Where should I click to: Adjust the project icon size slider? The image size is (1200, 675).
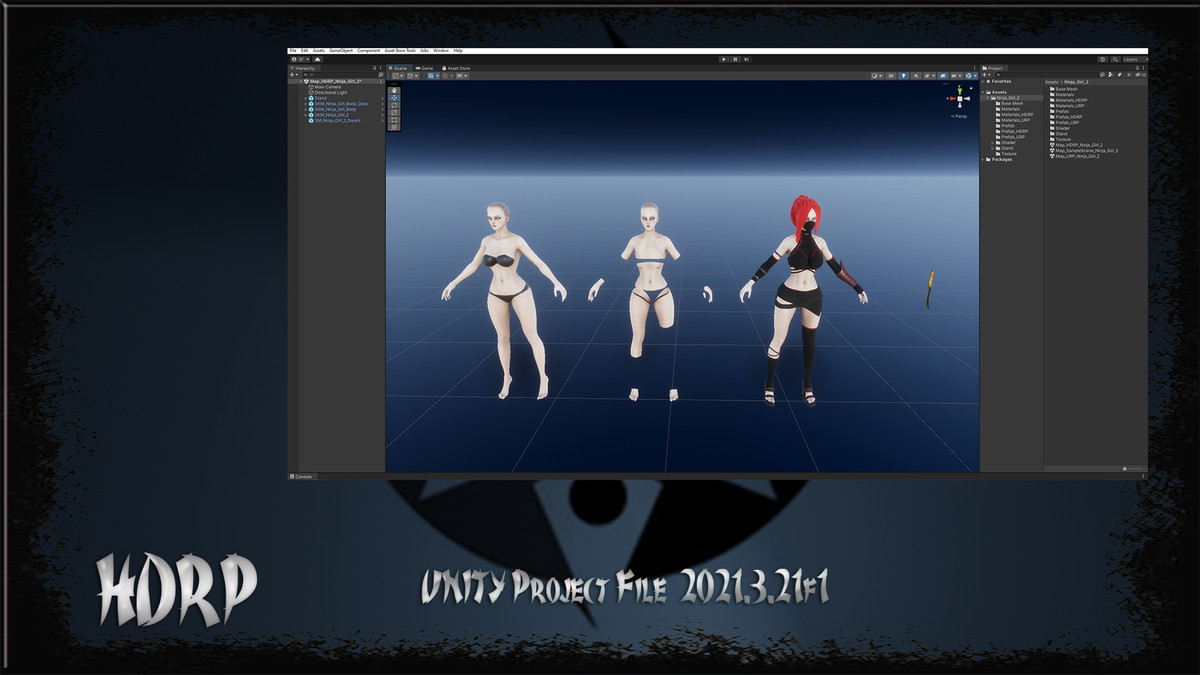(1124, 468)
